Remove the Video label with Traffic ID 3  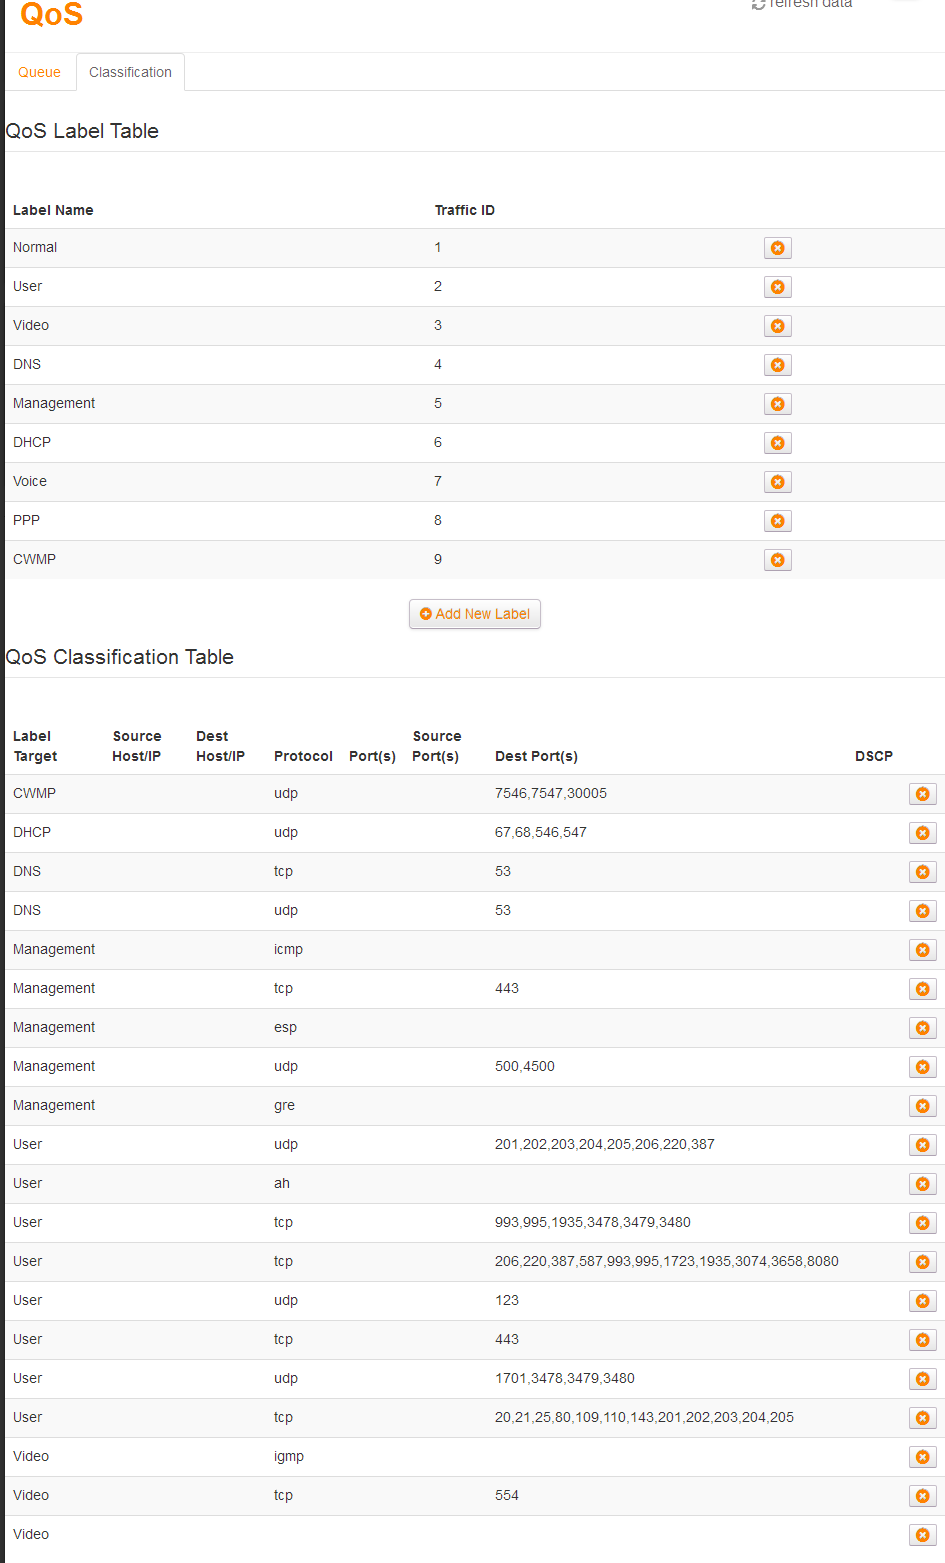click(x=777, y=326)
